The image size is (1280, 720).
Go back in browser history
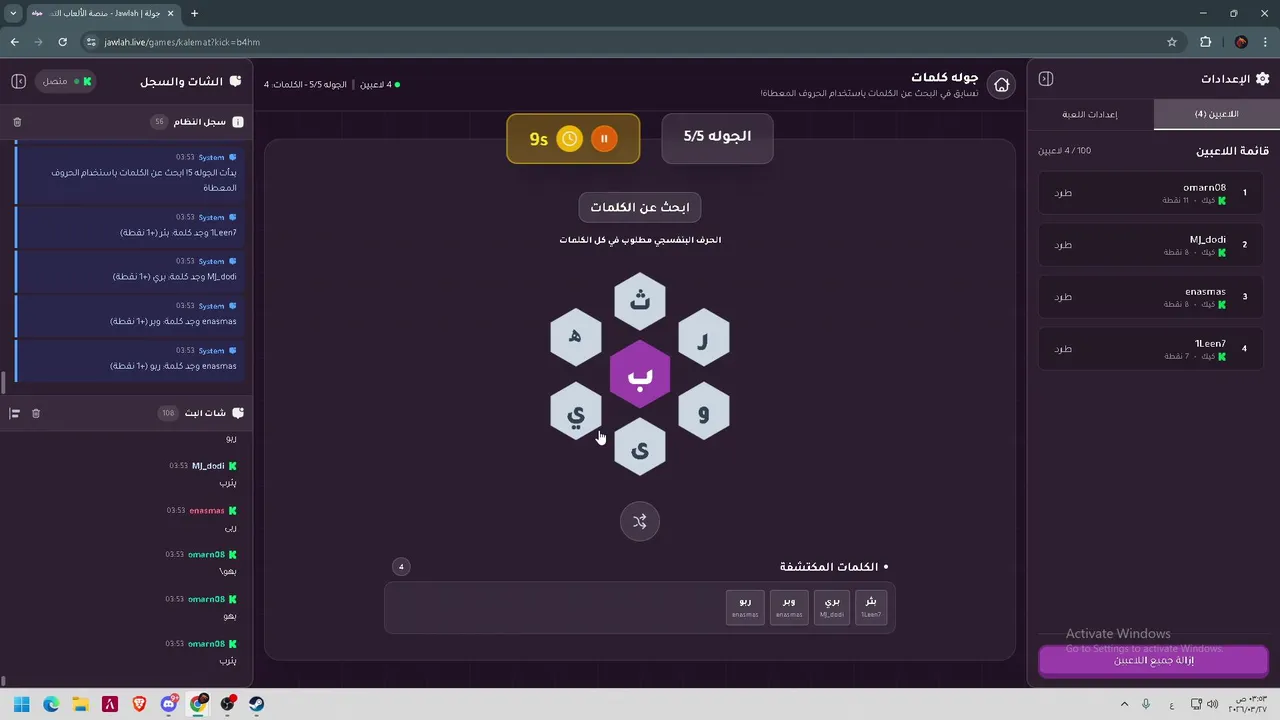[x=15, y=42]
